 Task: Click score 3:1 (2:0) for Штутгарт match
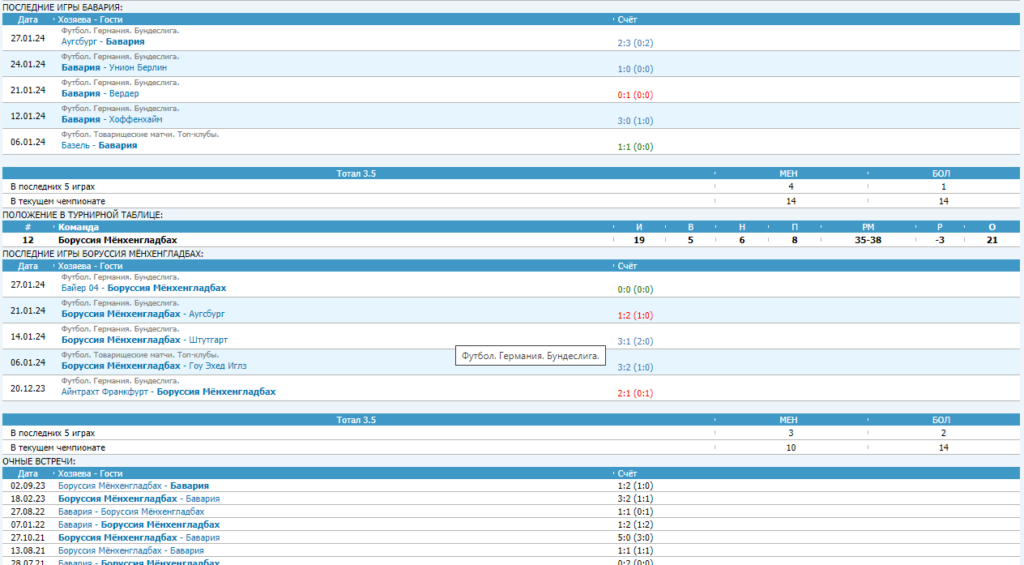point(635,342)
